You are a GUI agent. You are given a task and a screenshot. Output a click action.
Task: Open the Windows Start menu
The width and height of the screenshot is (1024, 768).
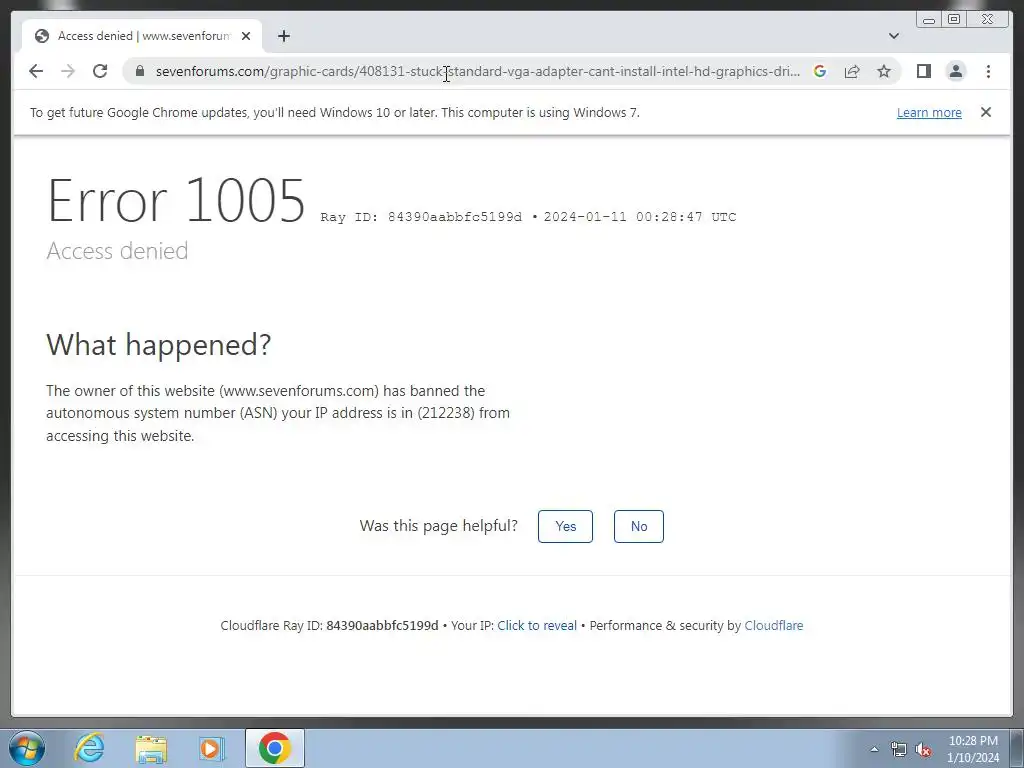click(27, 748)
